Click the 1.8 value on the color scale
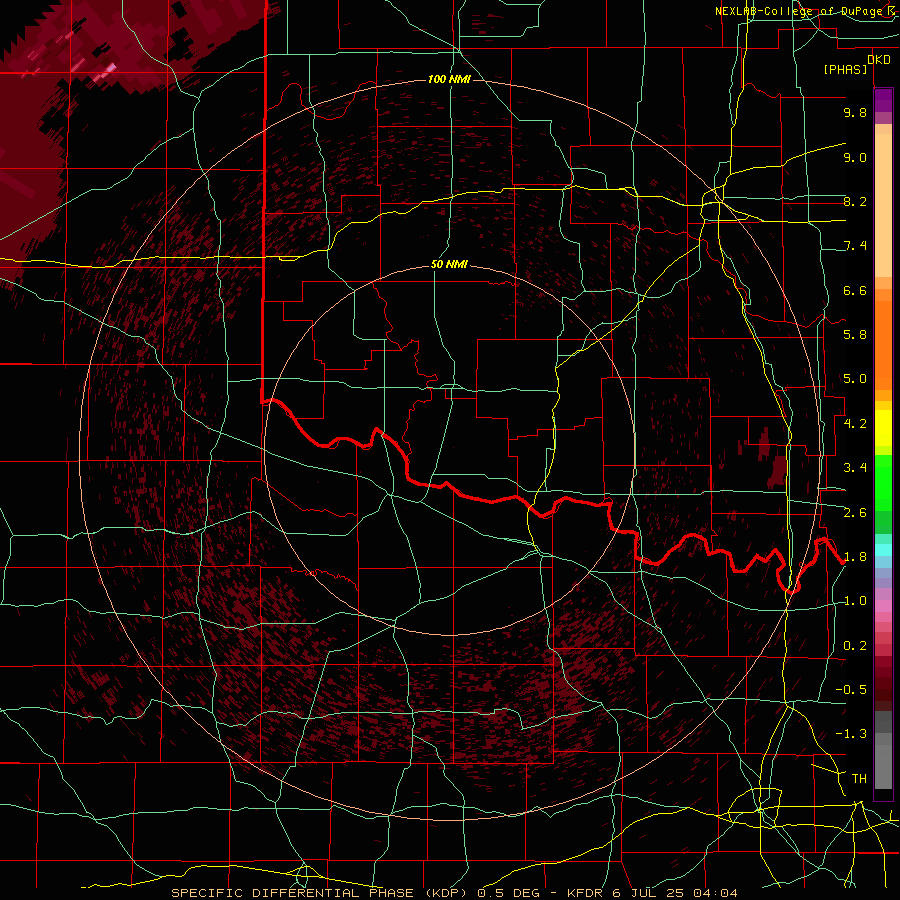 click(855, 557)
